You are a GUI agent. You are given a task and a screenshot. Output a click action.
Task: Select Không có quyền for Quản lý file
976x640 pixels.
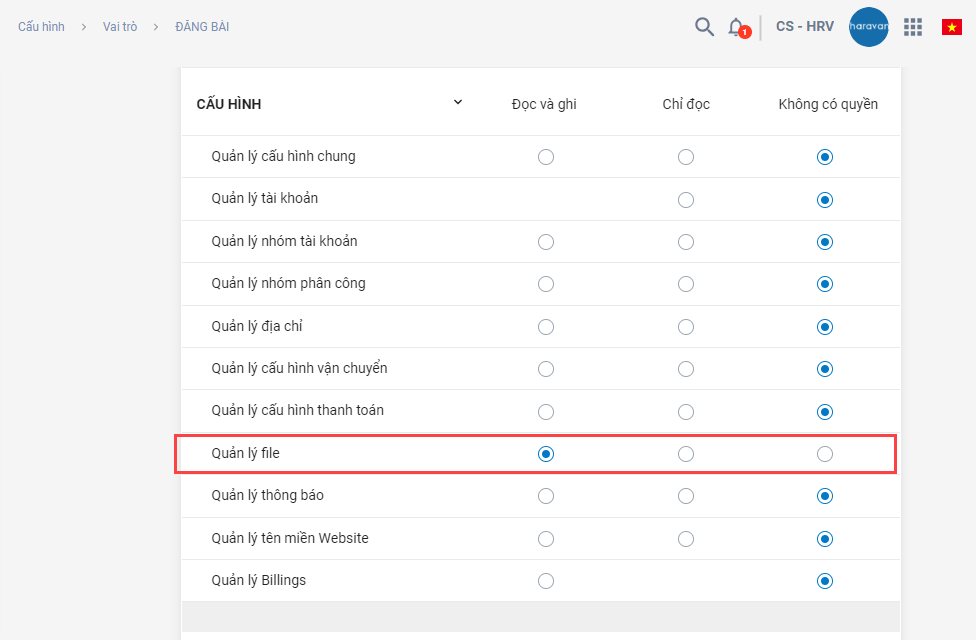point(824,454)
